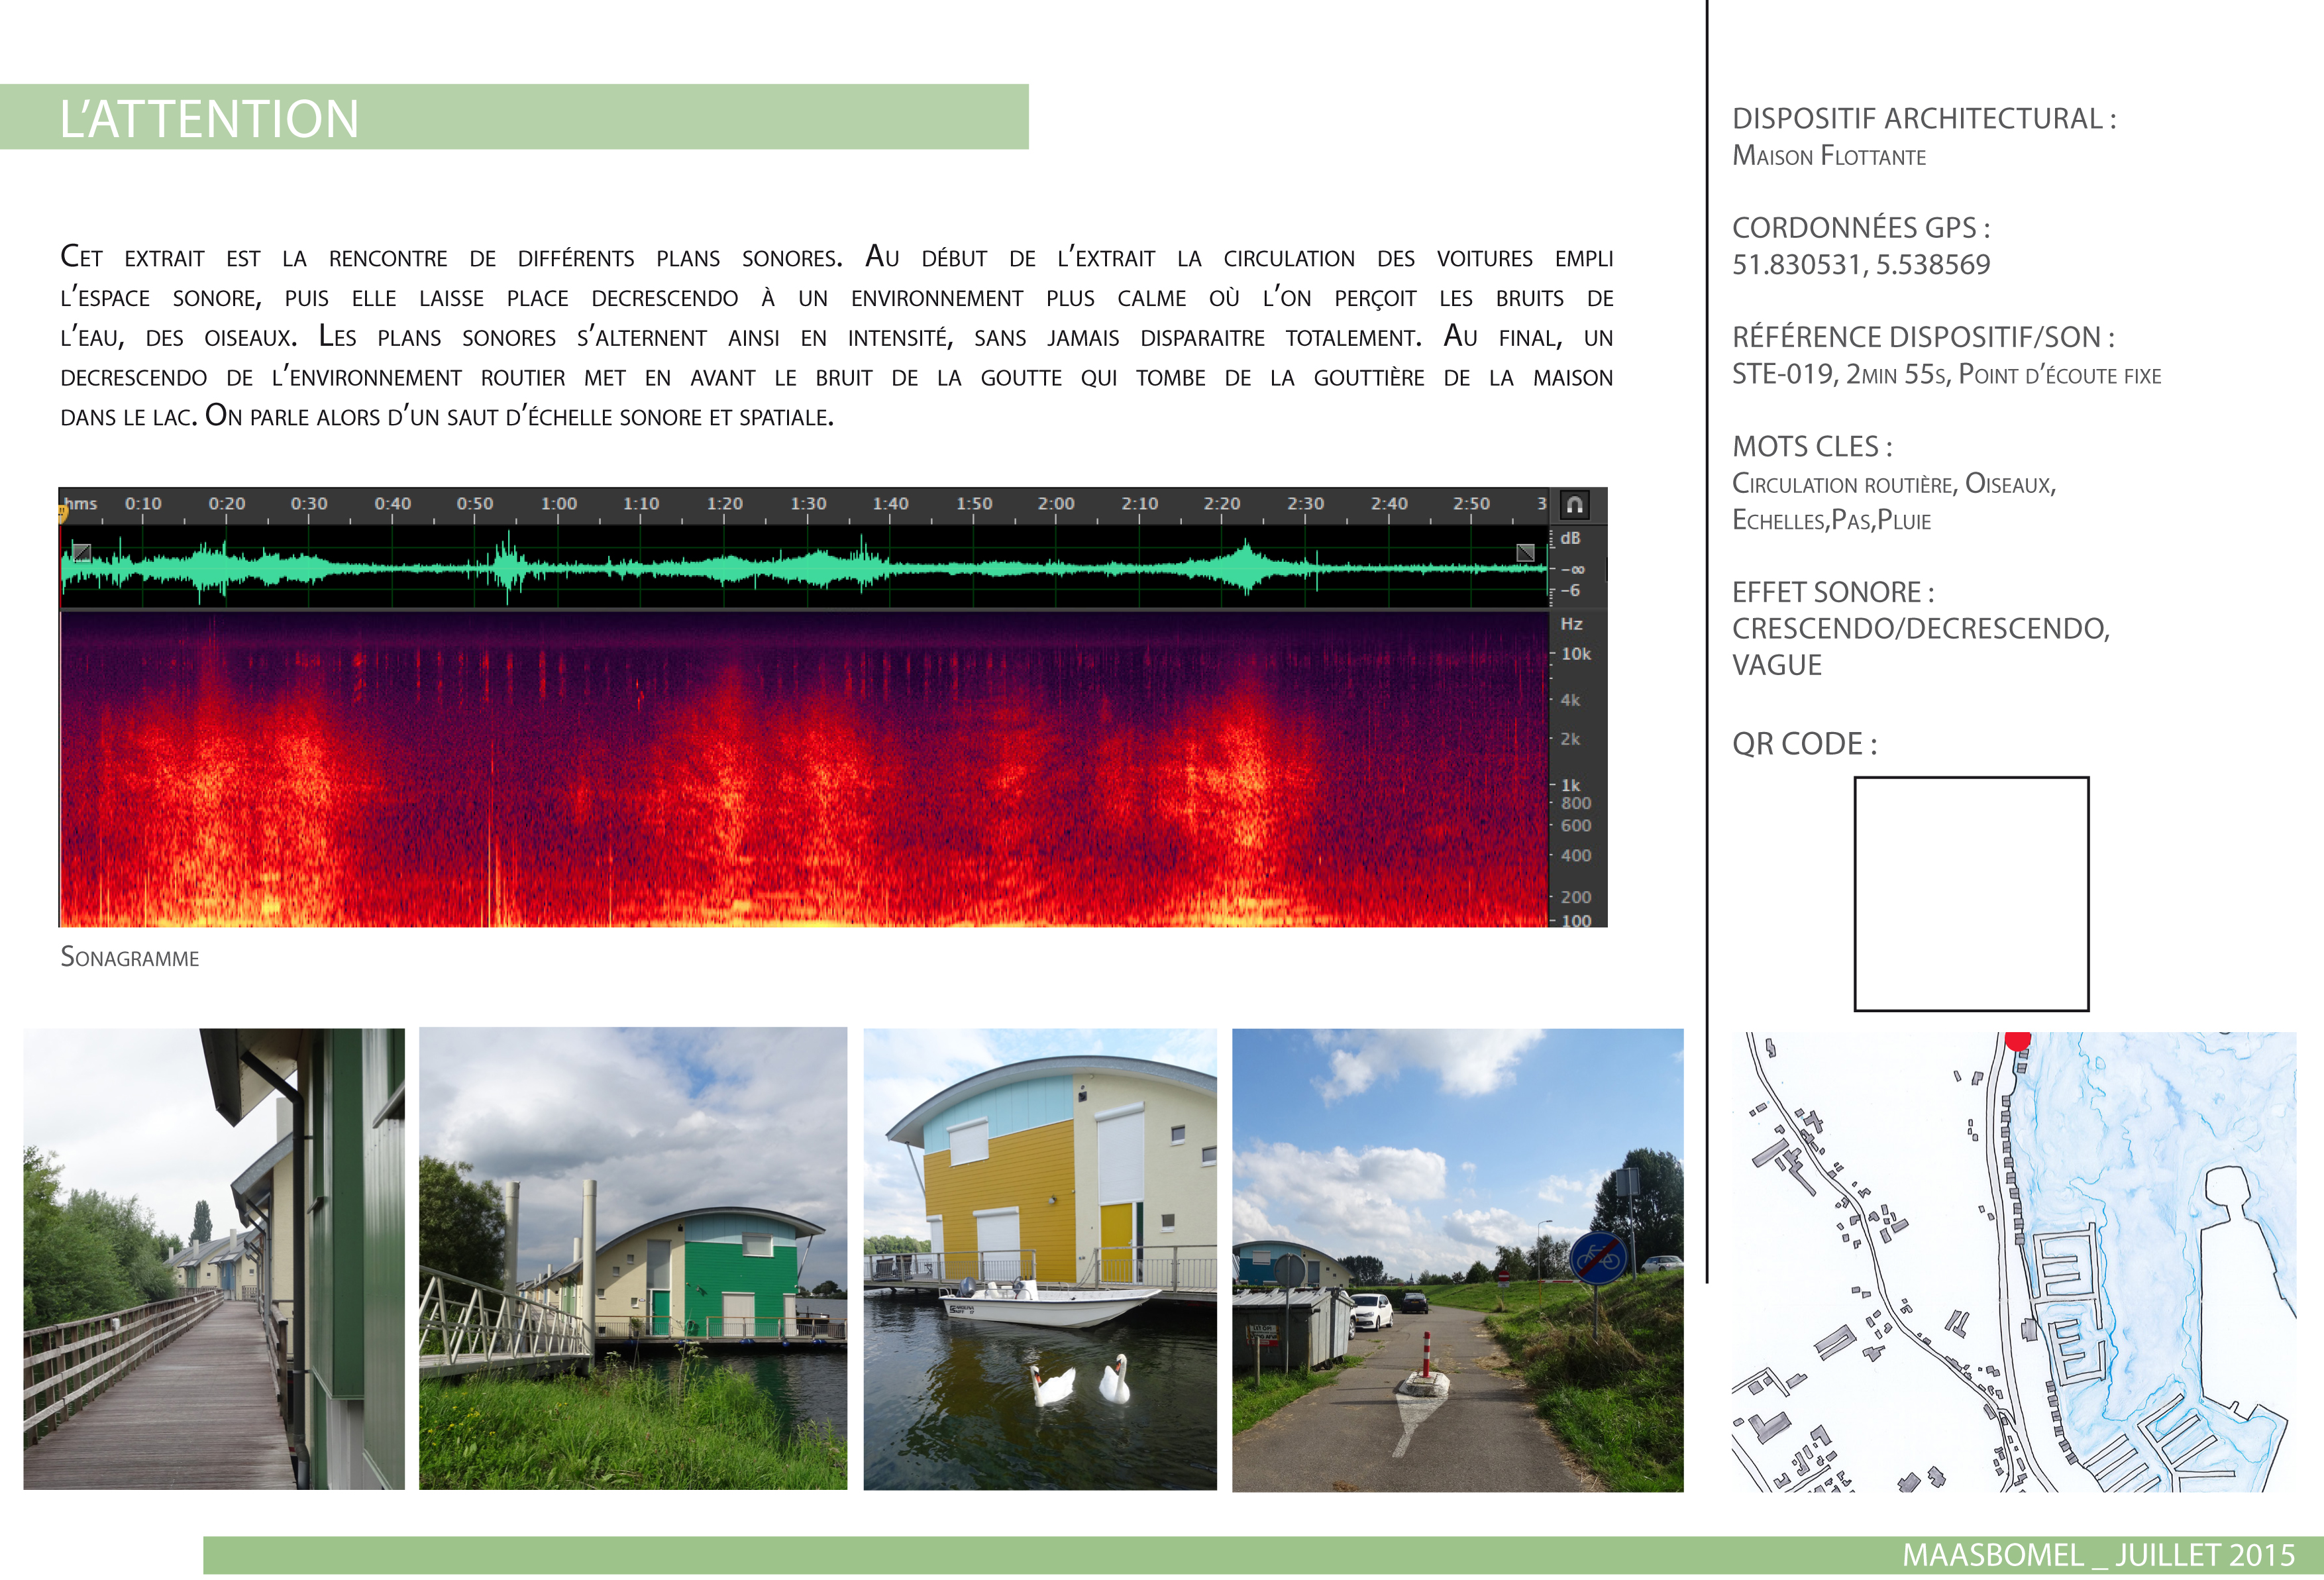This screenshot has height=1580, width=2324.
Task: Click the road with cycle sign photo
Action: (1457, 1260)
